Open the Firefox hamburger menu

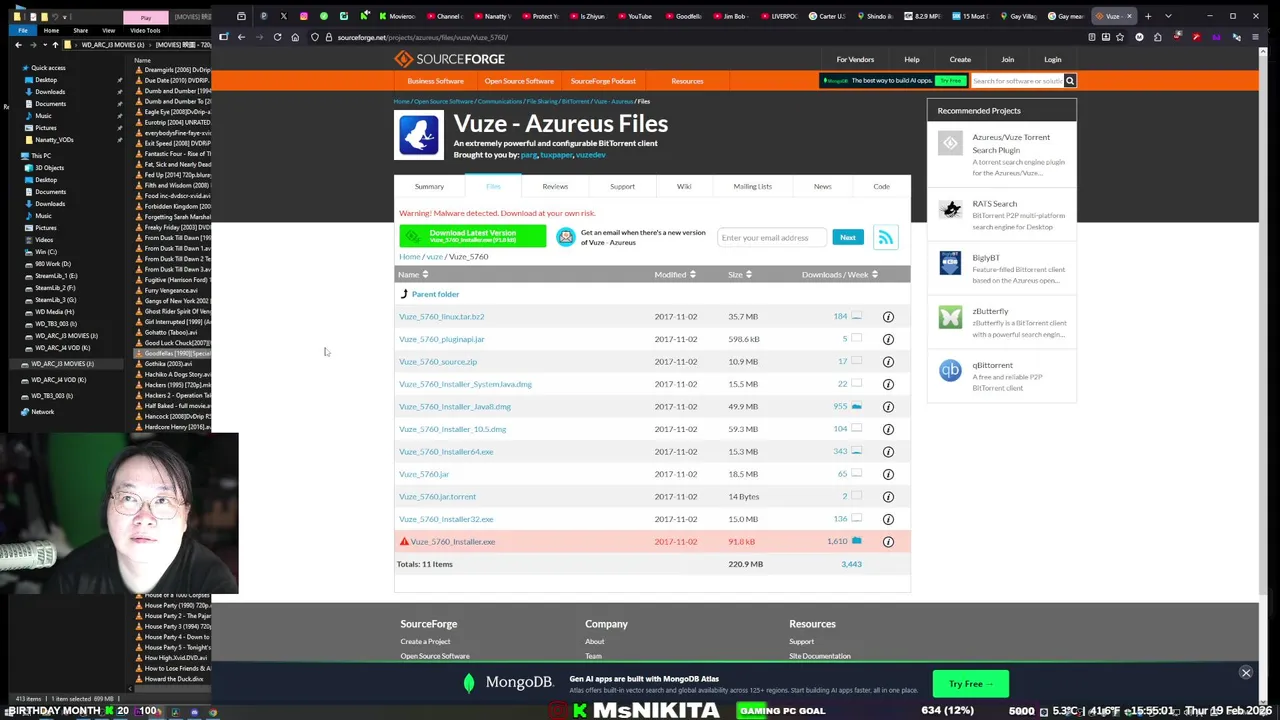coord(1255,37)
